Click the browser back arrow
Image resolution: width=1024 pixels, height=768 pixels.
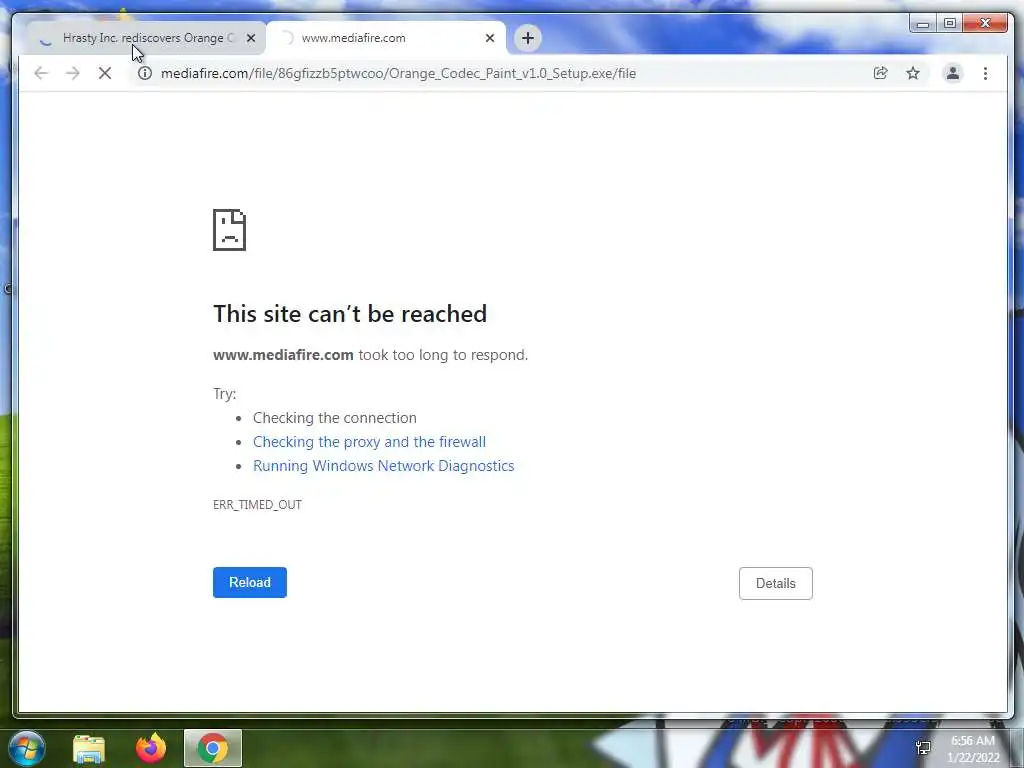pos(41,73)
